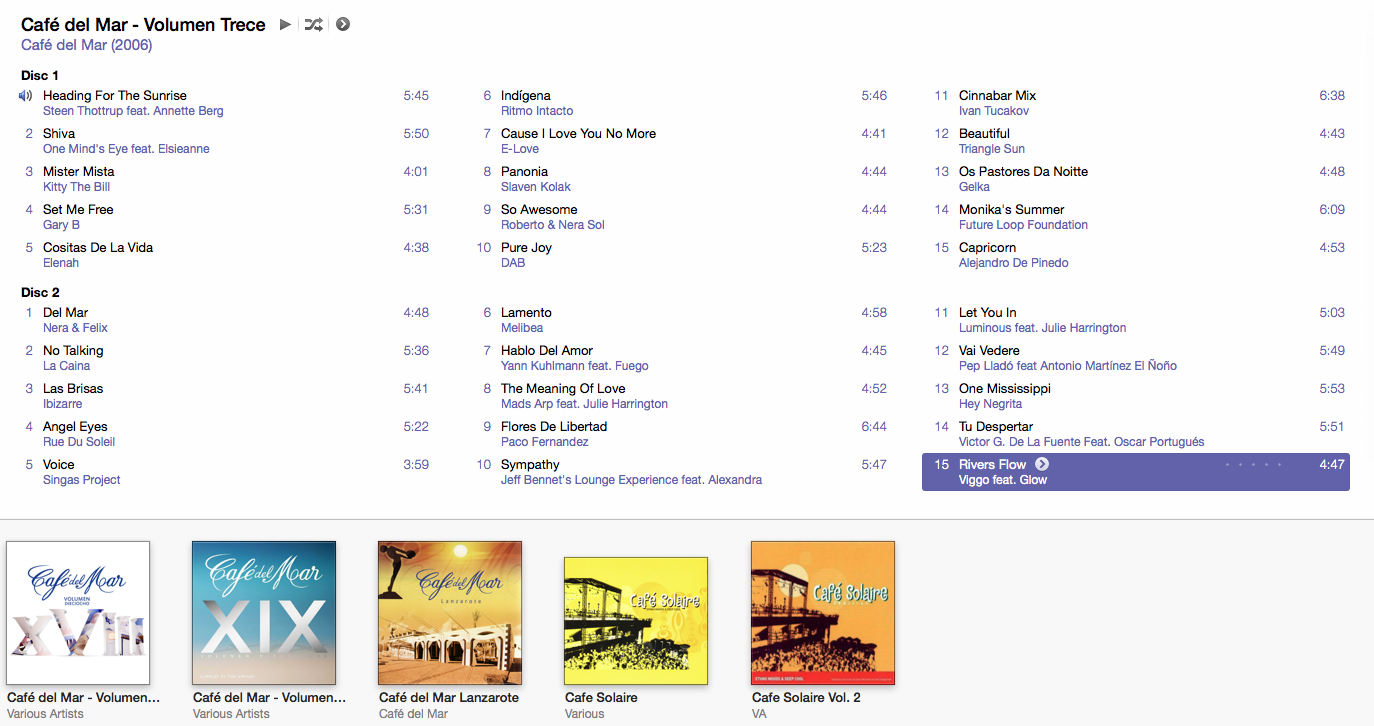The height and width of the screenshot is (726, 1374).
Task: Open the Café del Mar (2006) link
Action: click(x=87, y=45)
